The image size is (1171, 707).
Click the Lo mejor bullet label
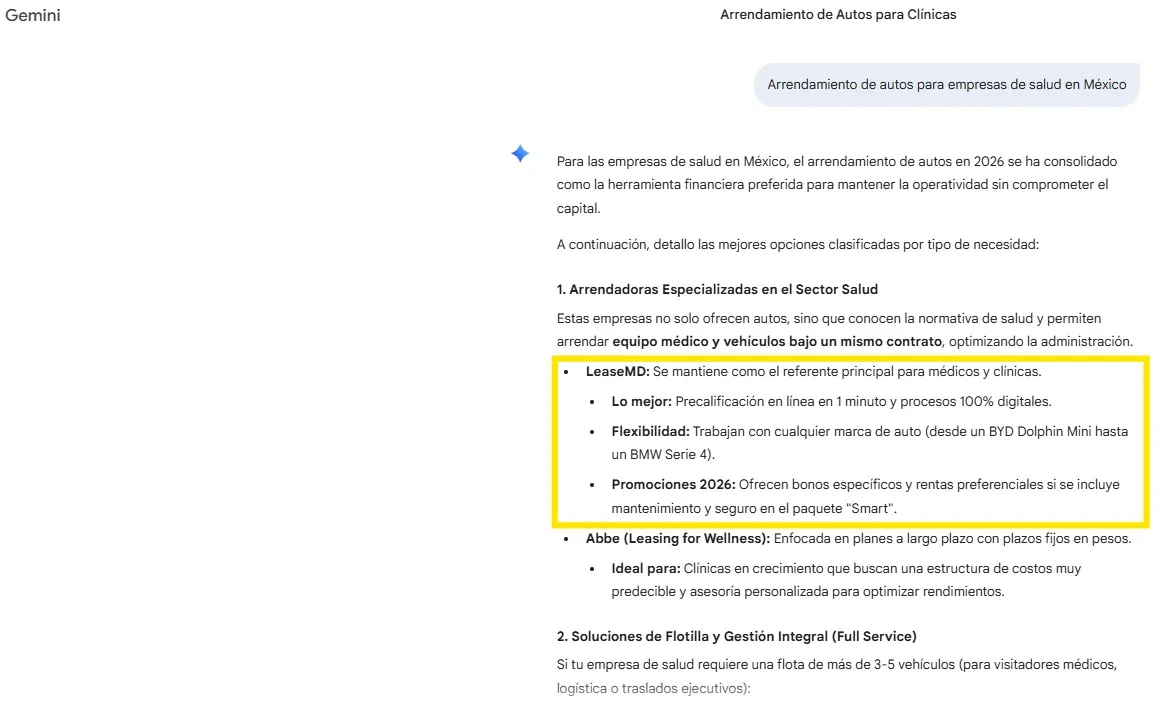point(642,402)
